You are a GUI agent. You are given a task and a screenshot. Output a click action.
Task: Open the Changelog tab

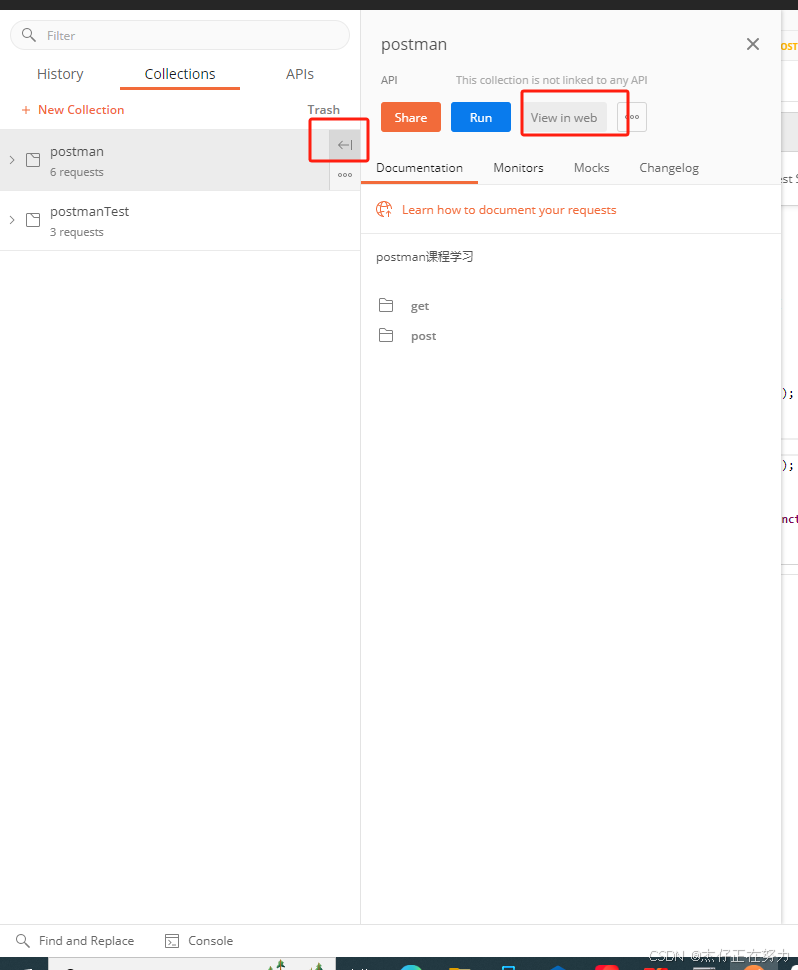(669, 168)
